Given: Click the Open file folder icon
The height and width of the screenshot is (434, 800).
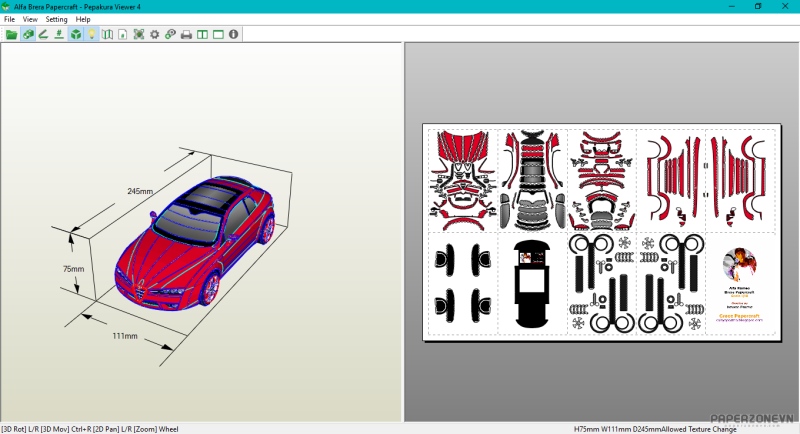Looking at the screenshot, I should (x=12, y=34).
